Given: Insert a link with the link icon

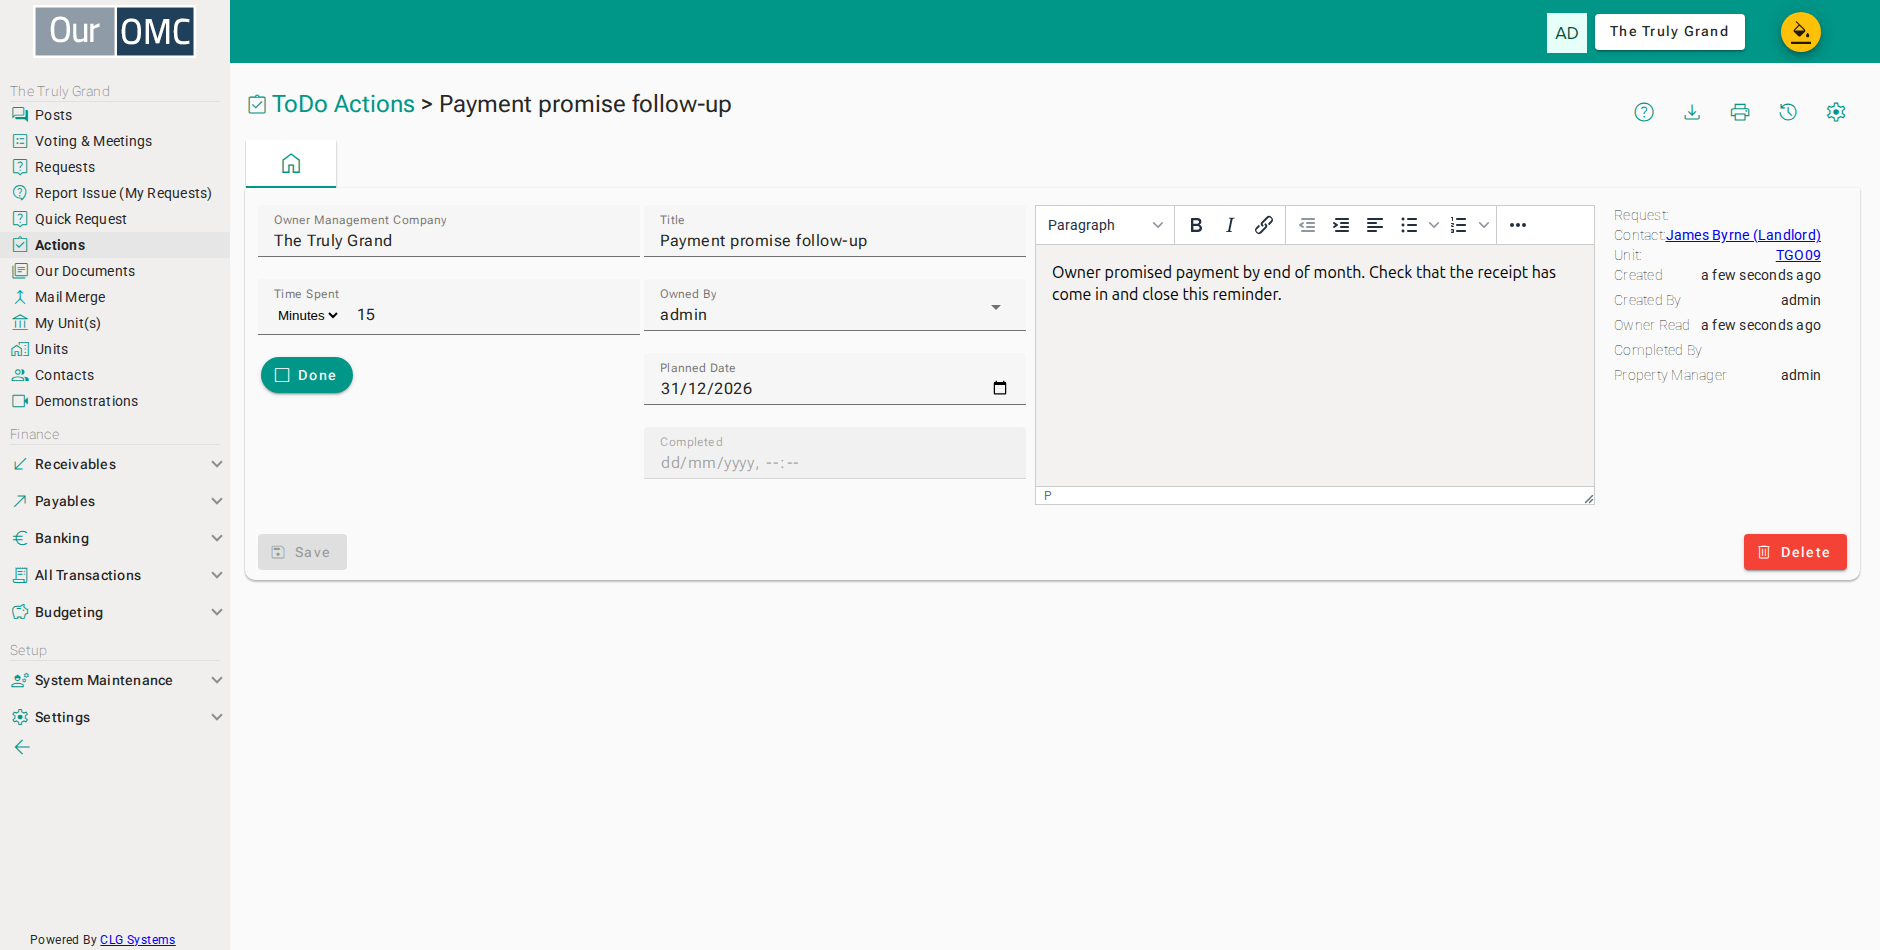Looking at the screenshot, I should (x=1264, y=225).
